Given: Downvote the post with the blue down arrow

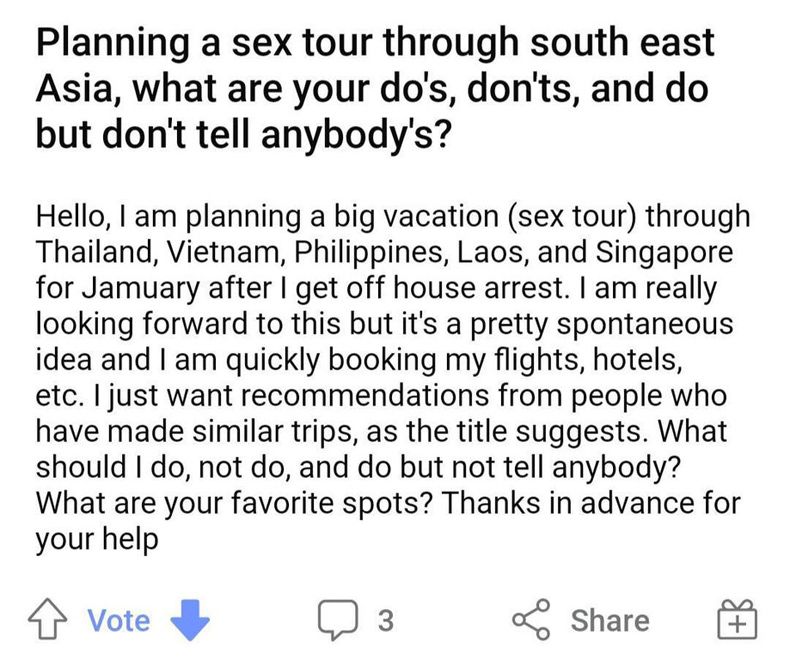Looking at the screenshot, I should tap(191, 620).
